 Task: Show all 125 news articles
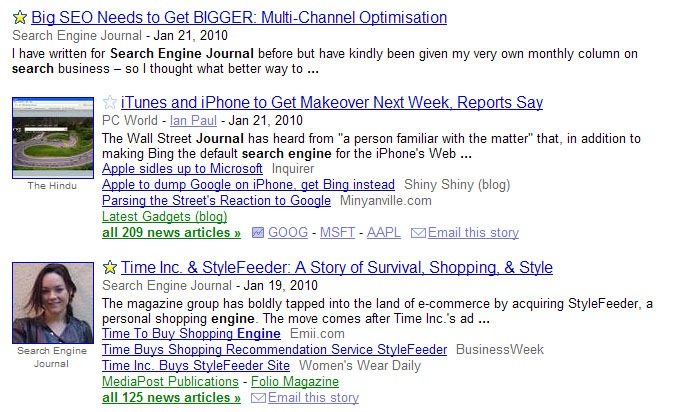click(x=171, y=397)
